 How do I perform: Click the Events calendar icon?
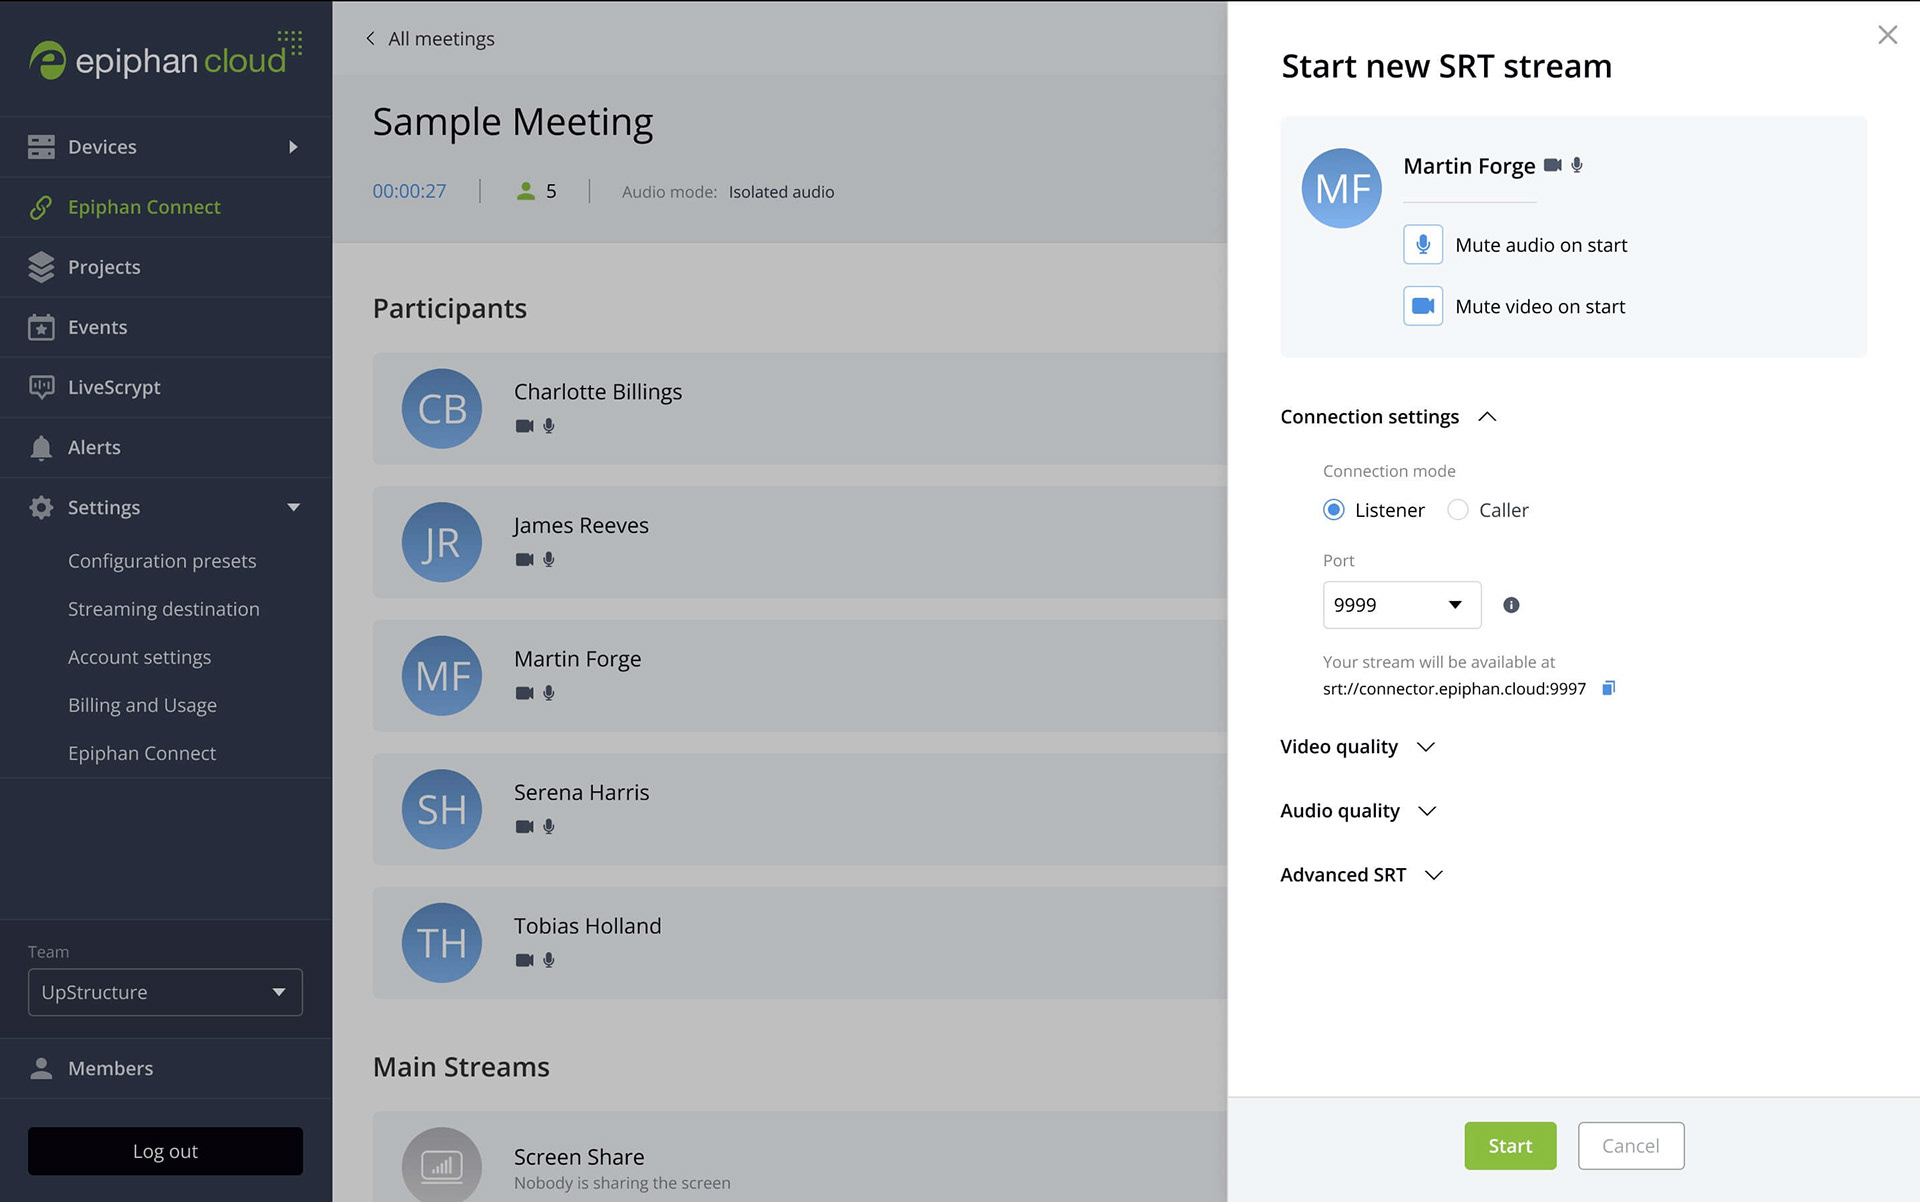click(x=41, y=327)
